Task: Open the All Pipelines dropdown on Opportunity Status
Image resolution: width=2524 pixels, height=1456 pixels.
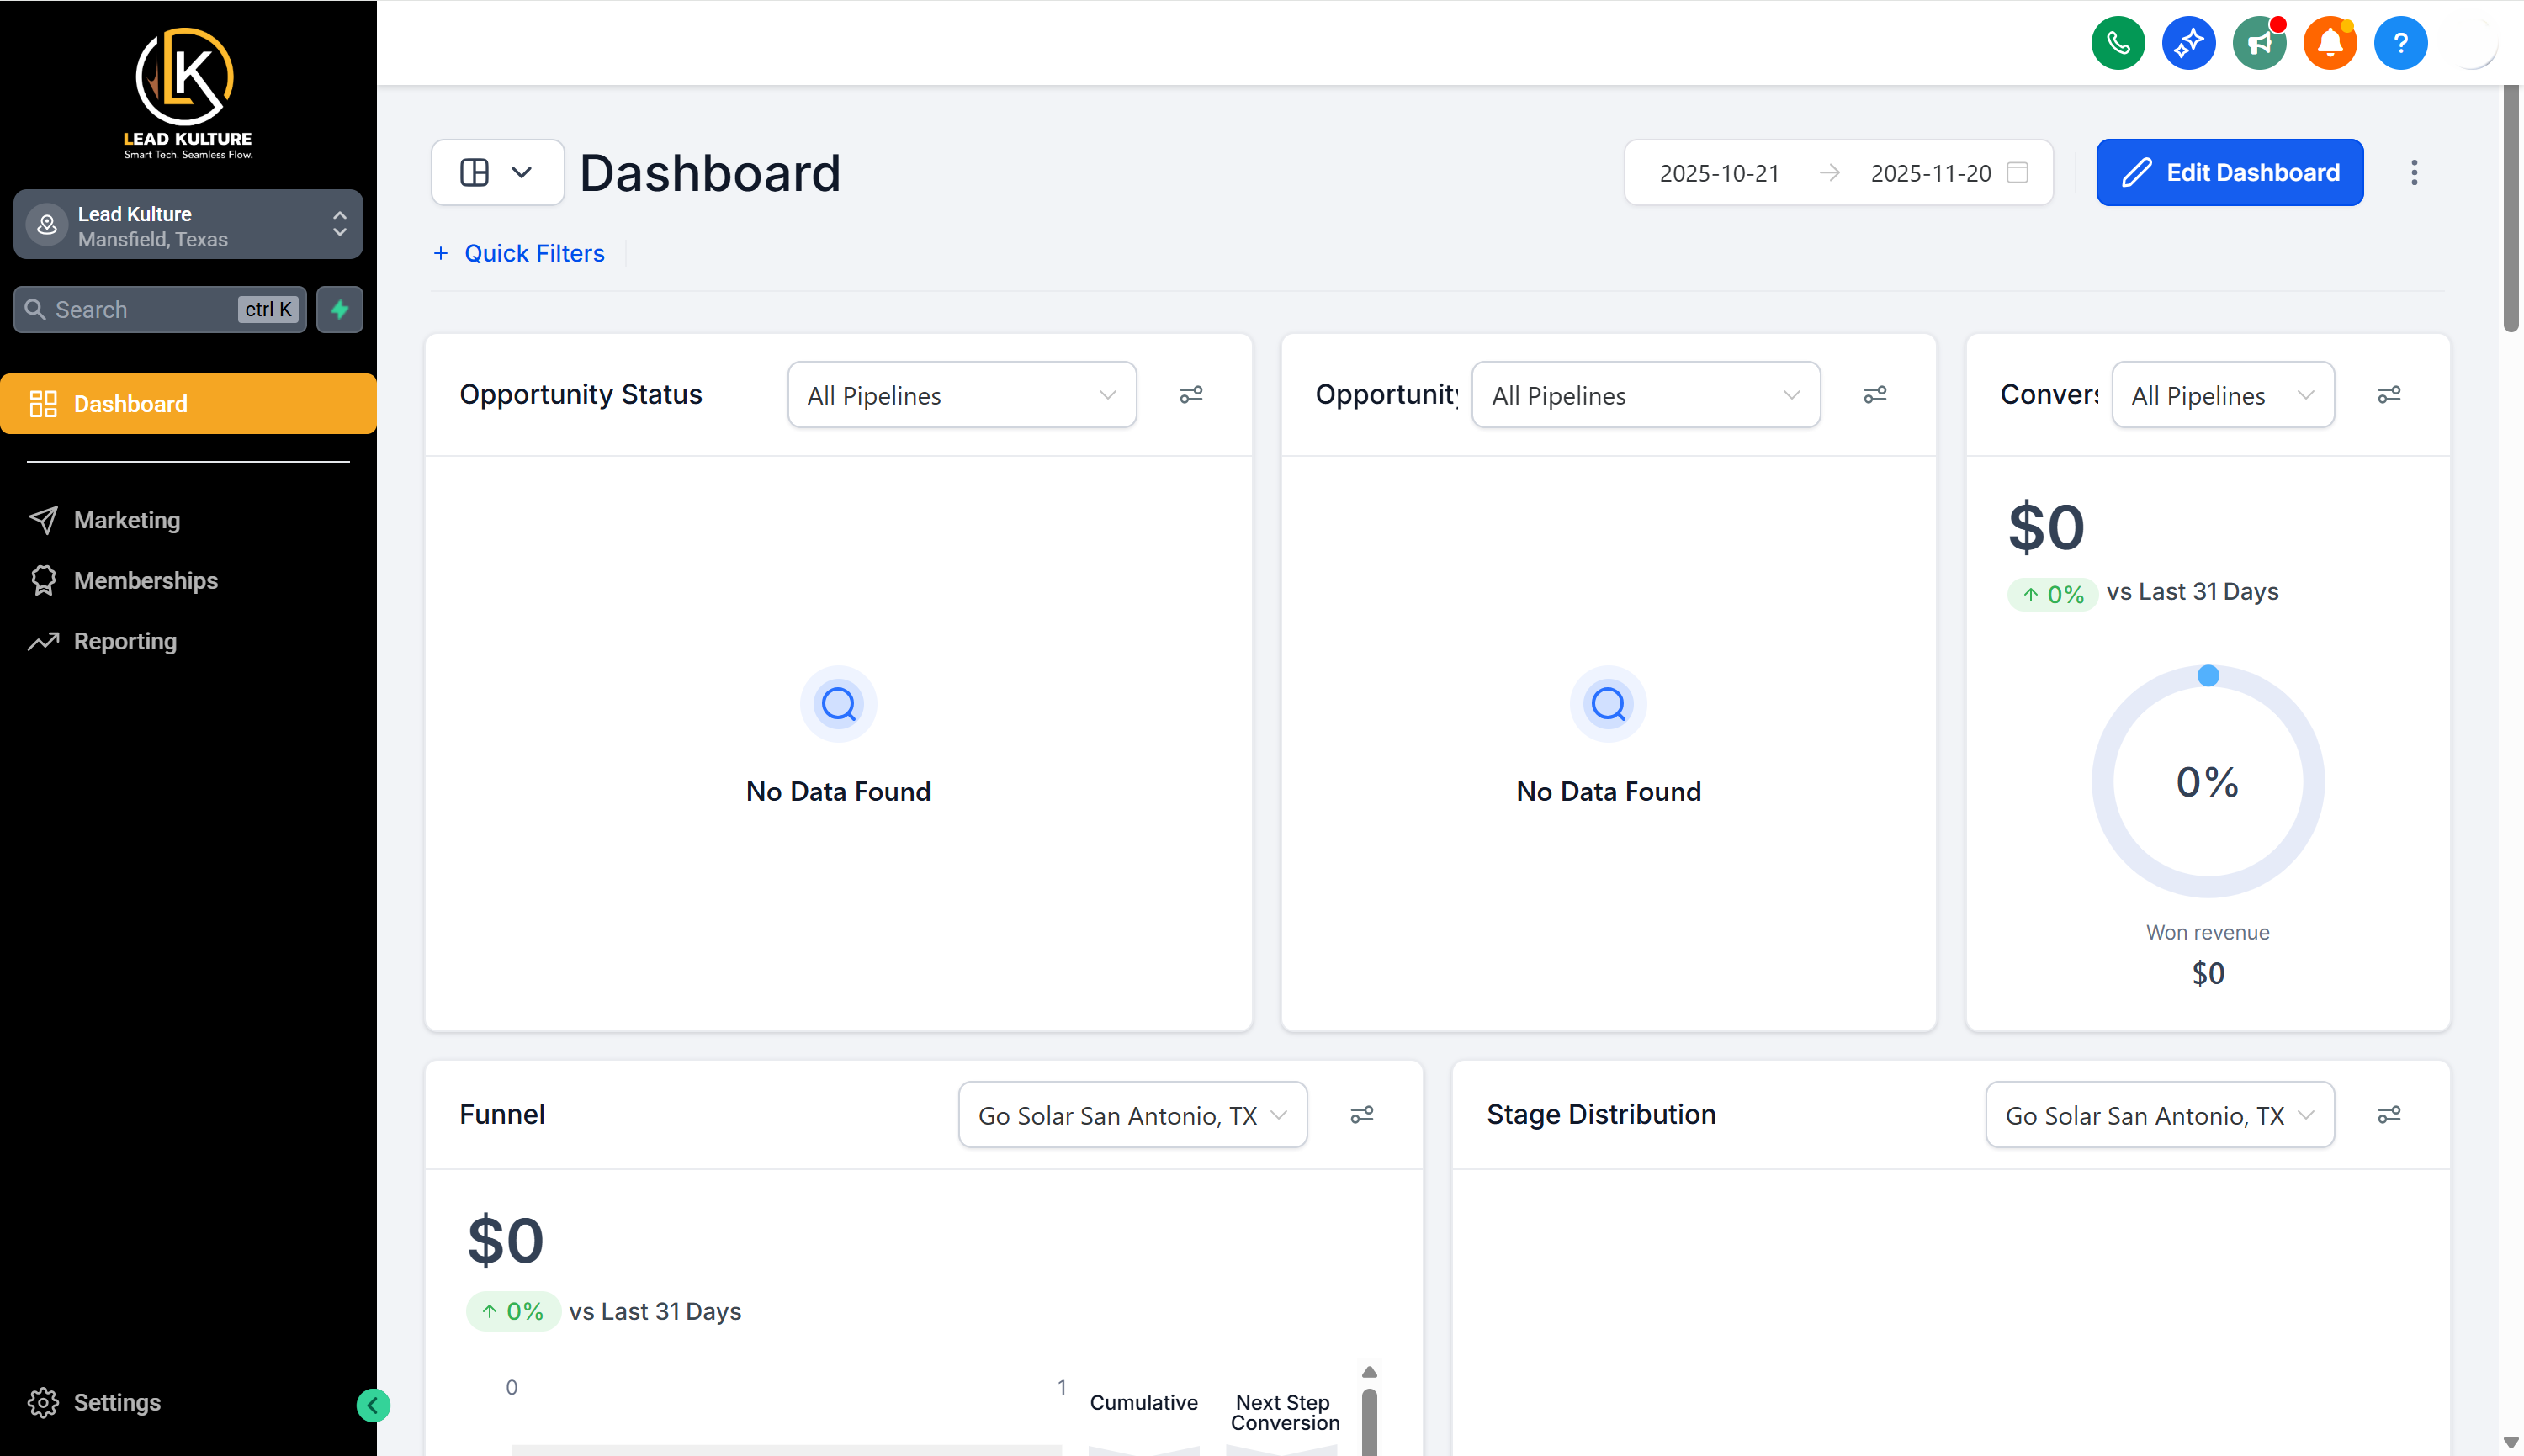Action: pyautogui.click(x=960, y=394)
